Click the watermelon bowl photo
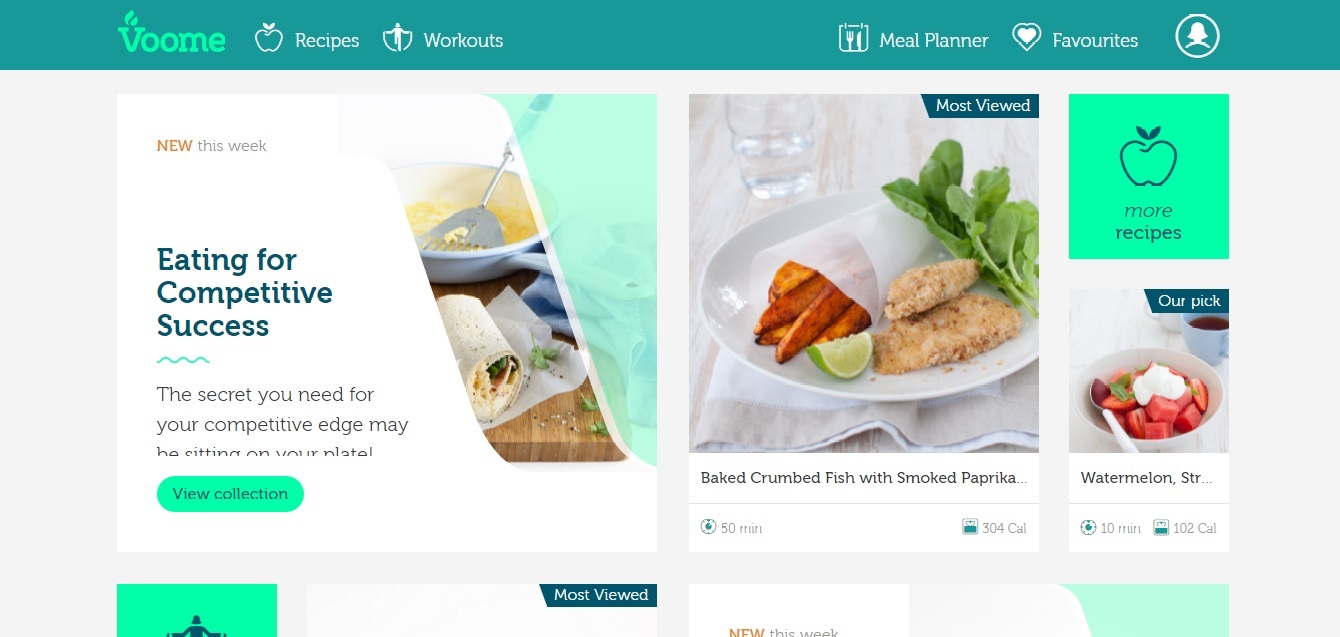1340x637 pixels. tap(1149, 371)
